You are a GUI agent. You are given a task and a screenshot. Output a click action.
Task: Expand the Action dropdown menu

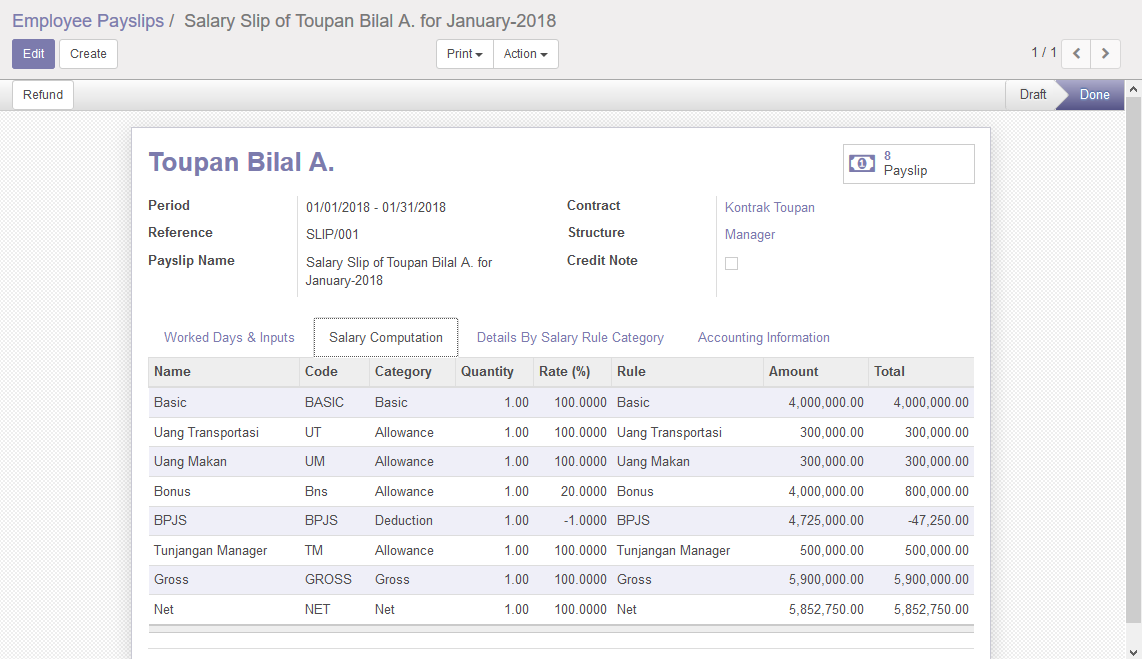525,54
